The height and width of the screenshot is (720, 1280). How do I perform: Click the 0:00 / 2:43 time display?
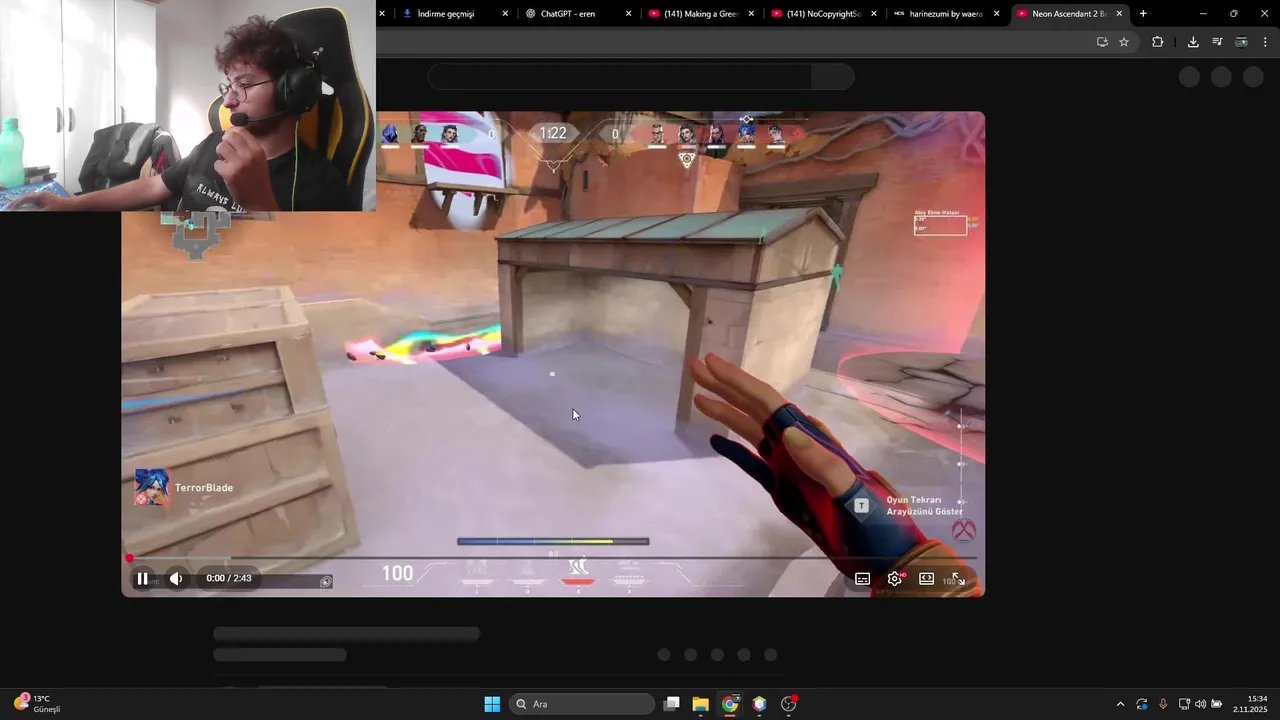pos(229,578)
